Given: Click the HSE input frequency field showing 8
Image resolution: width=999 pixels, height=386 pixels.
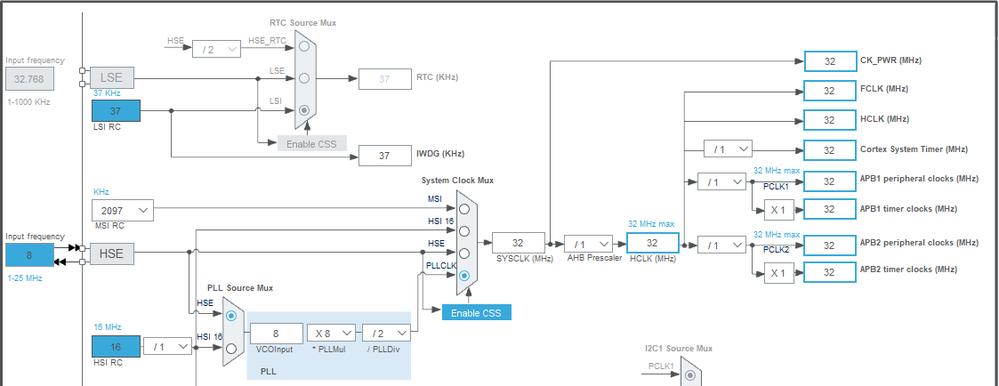Looking at the screenshot, I should [30, 255].
